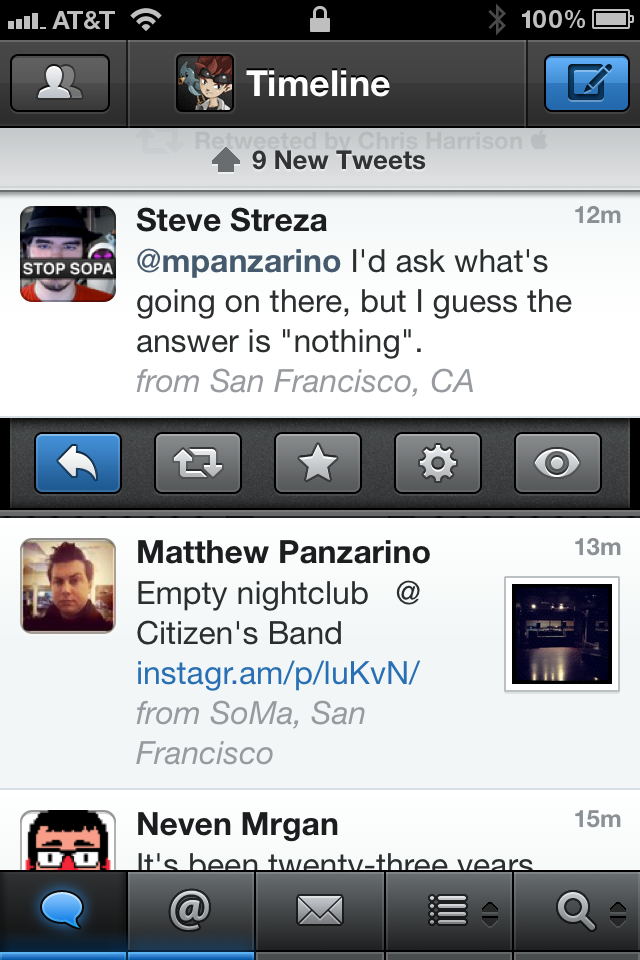This screenshot has width=640, height=960.
Task: Switch to the Timeline tab
Action: pyautogui.click(x=63, y=910)
